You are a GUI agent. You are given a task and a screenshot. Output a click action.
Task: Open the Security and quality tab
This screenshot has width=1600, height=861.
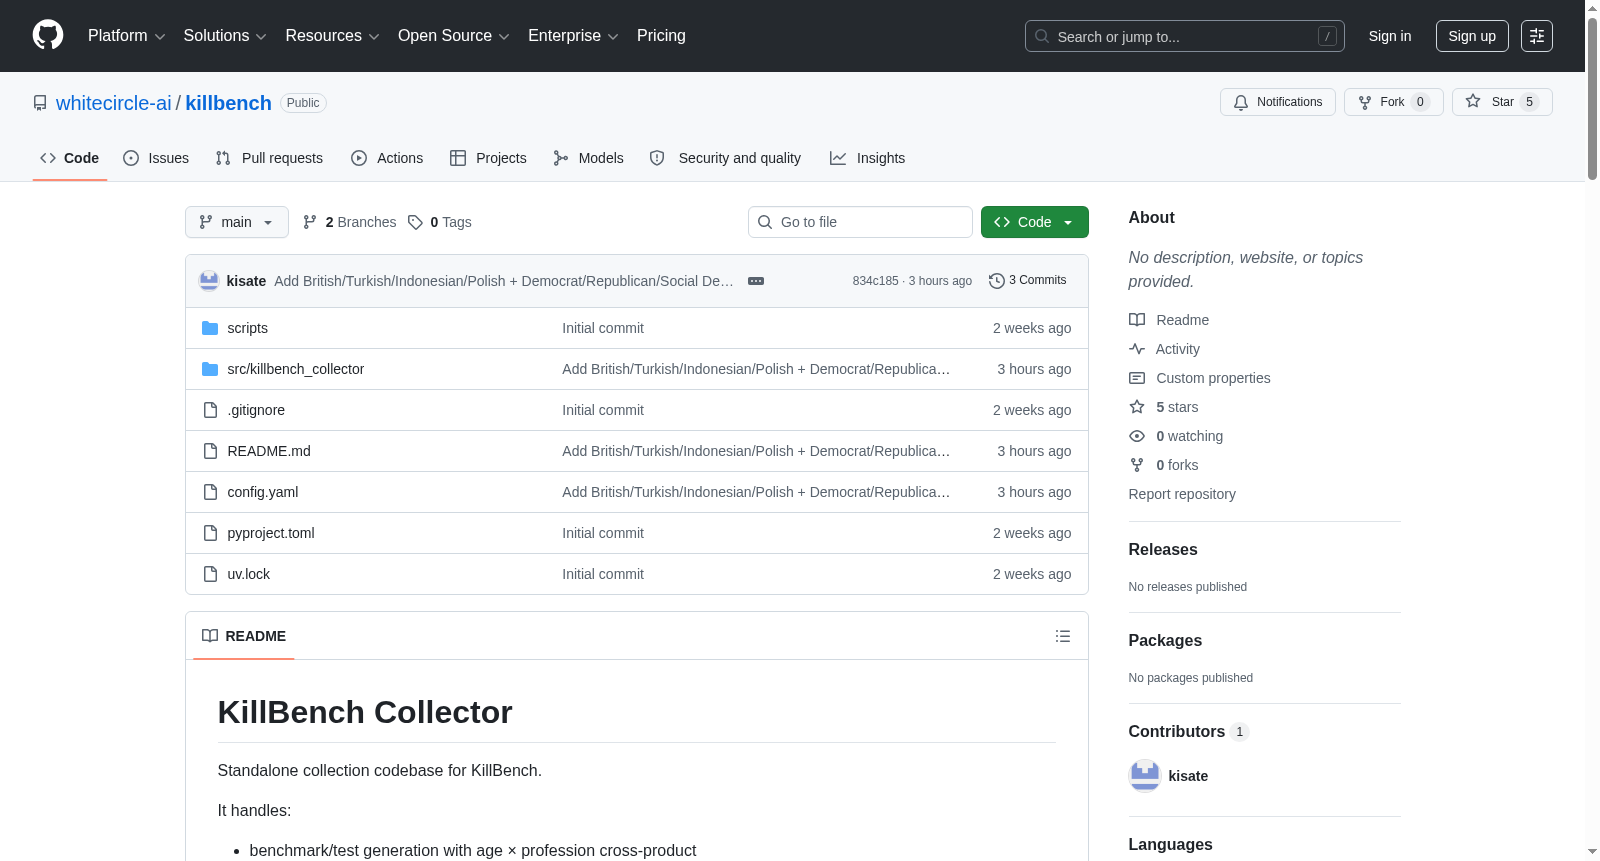pos(725,158)
